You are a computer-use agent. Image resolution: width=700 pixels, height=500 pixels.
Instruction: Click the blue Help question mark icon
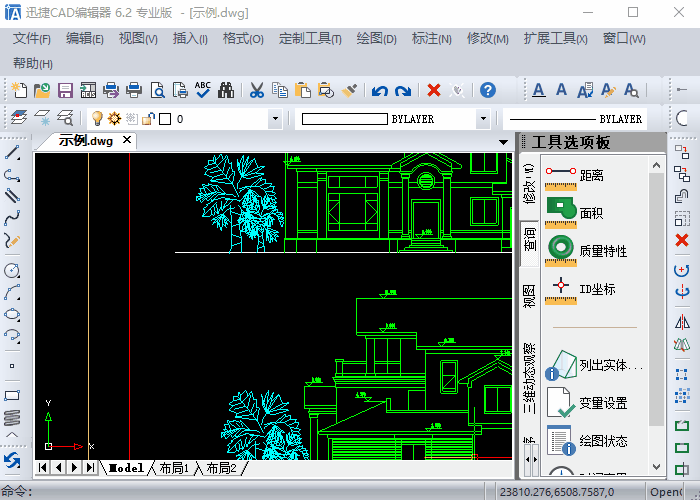coord(487,90)
